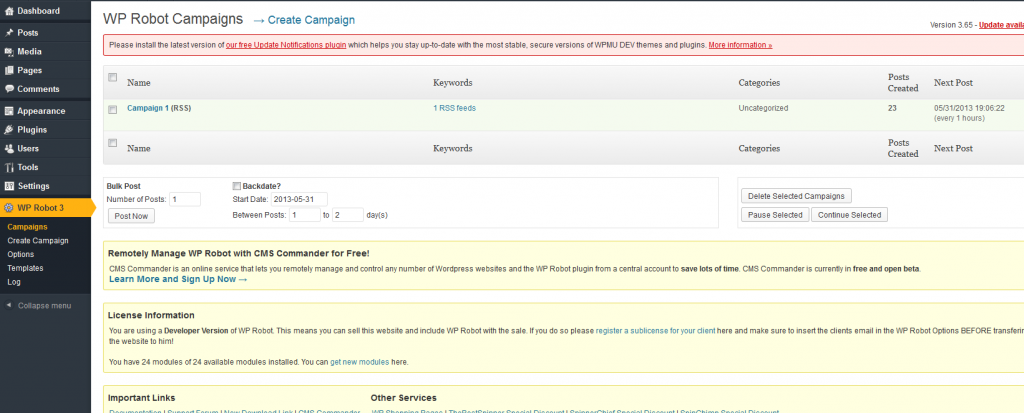This screenshot has width=1024, height=413.
Task: Check the Campaign 1 row checkbox
Action: pos(113,108)
